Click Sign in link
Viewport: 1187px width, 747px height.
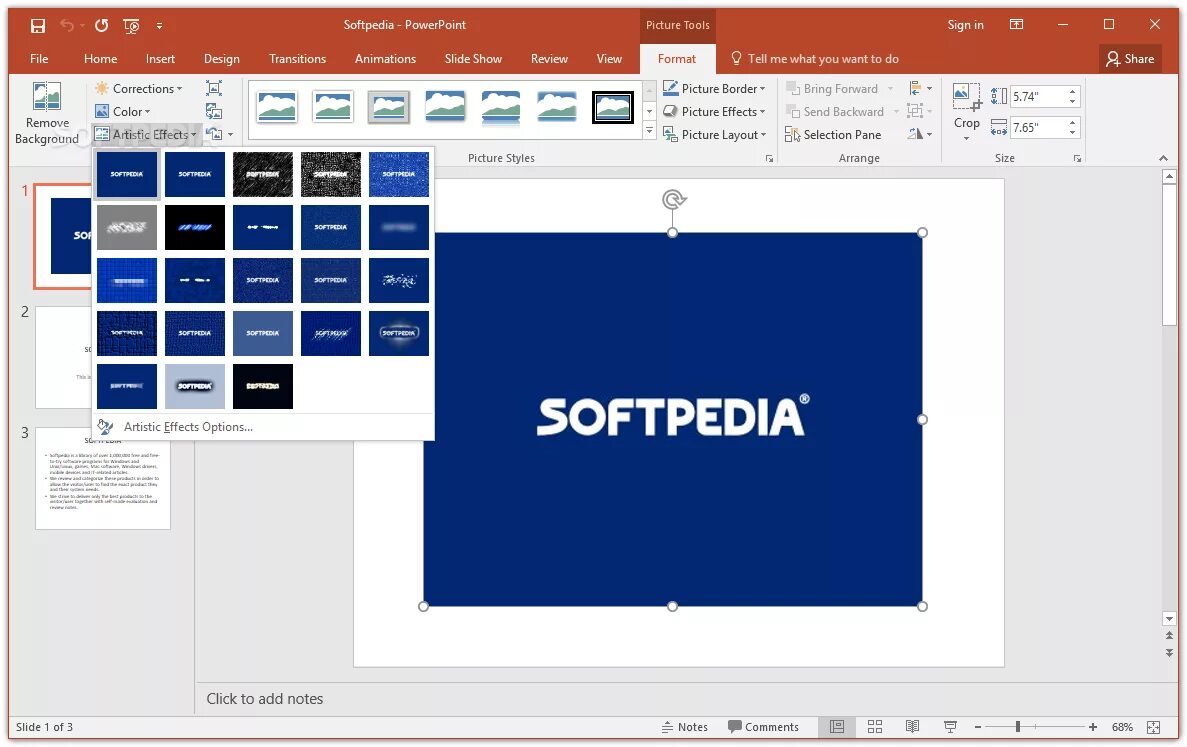pos(965,25)
